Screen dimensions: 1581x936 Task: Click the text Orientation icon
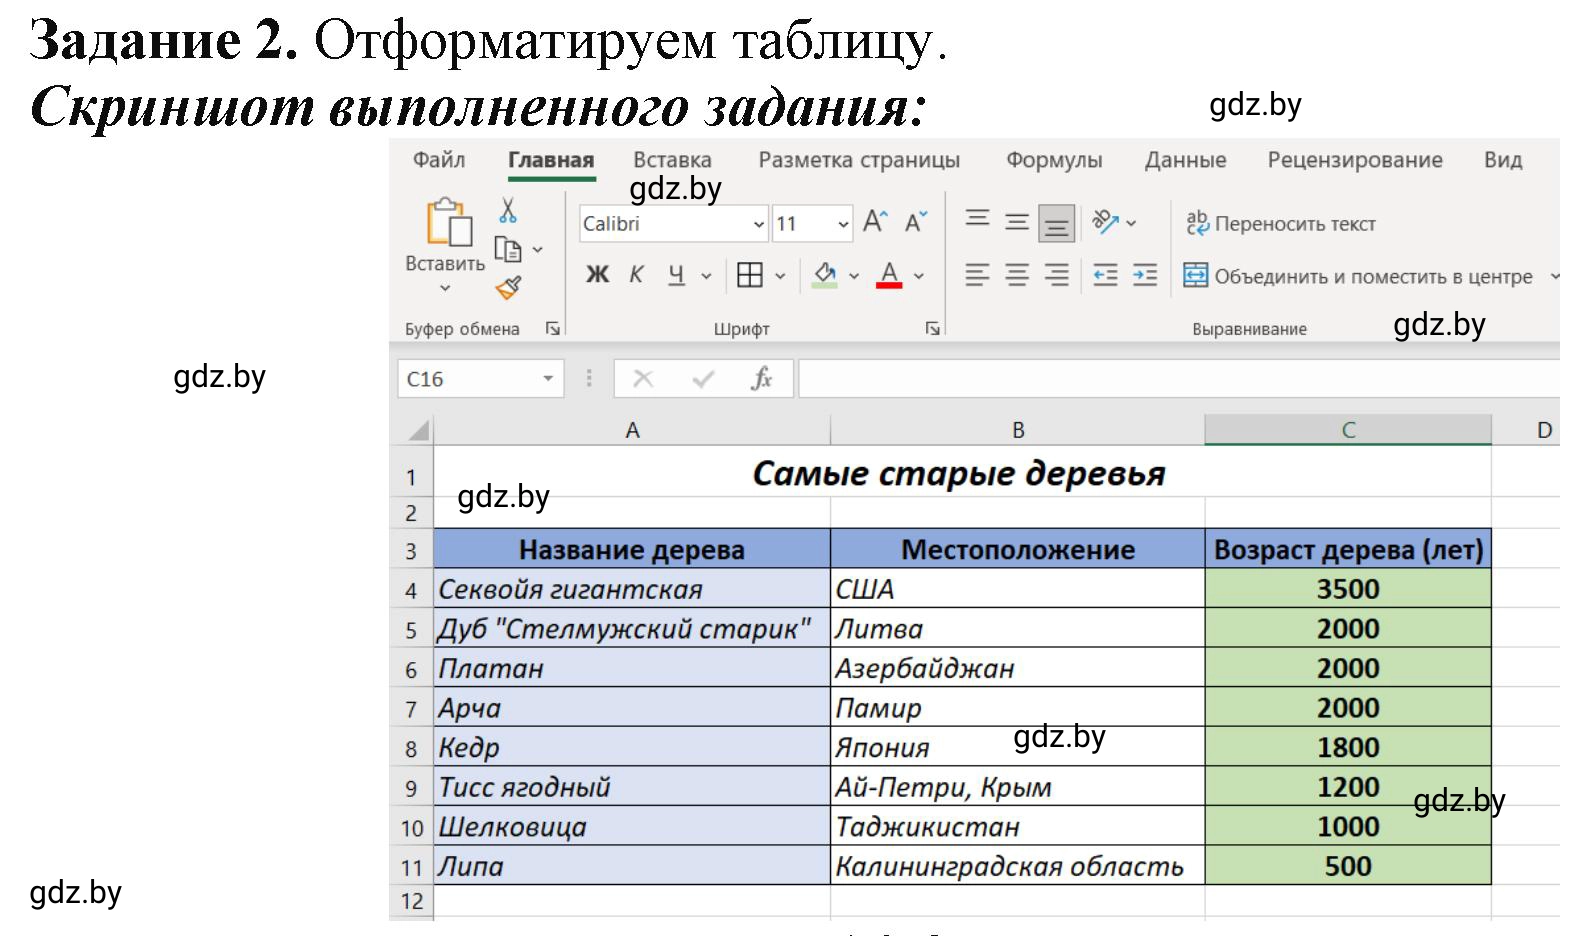[x=1105, y=222]
